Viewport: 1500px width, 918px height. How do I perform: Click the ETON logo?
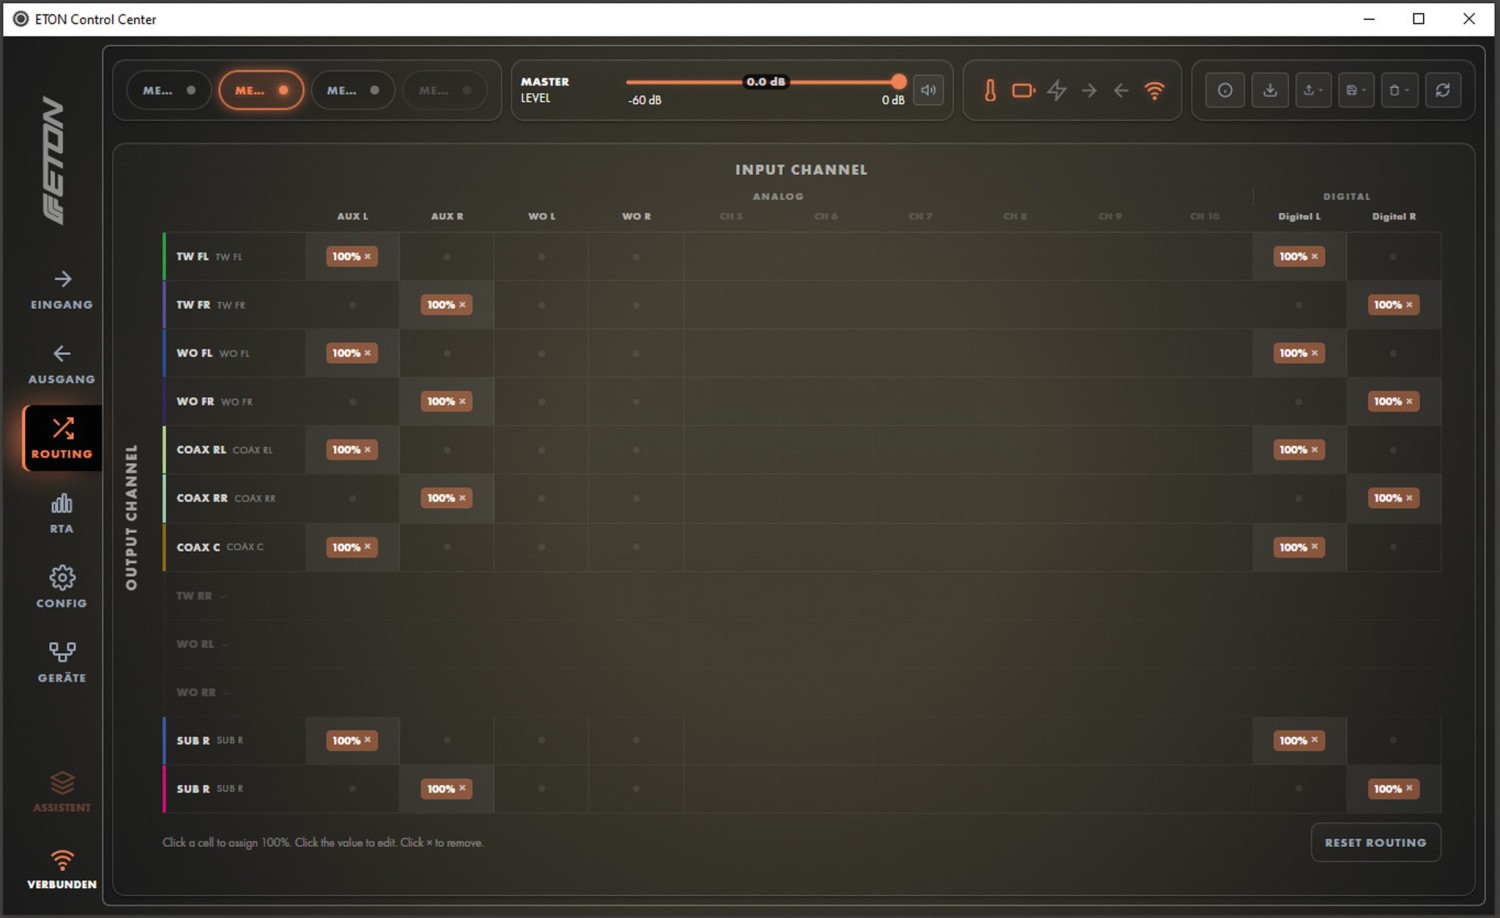[x=54, y=160]
